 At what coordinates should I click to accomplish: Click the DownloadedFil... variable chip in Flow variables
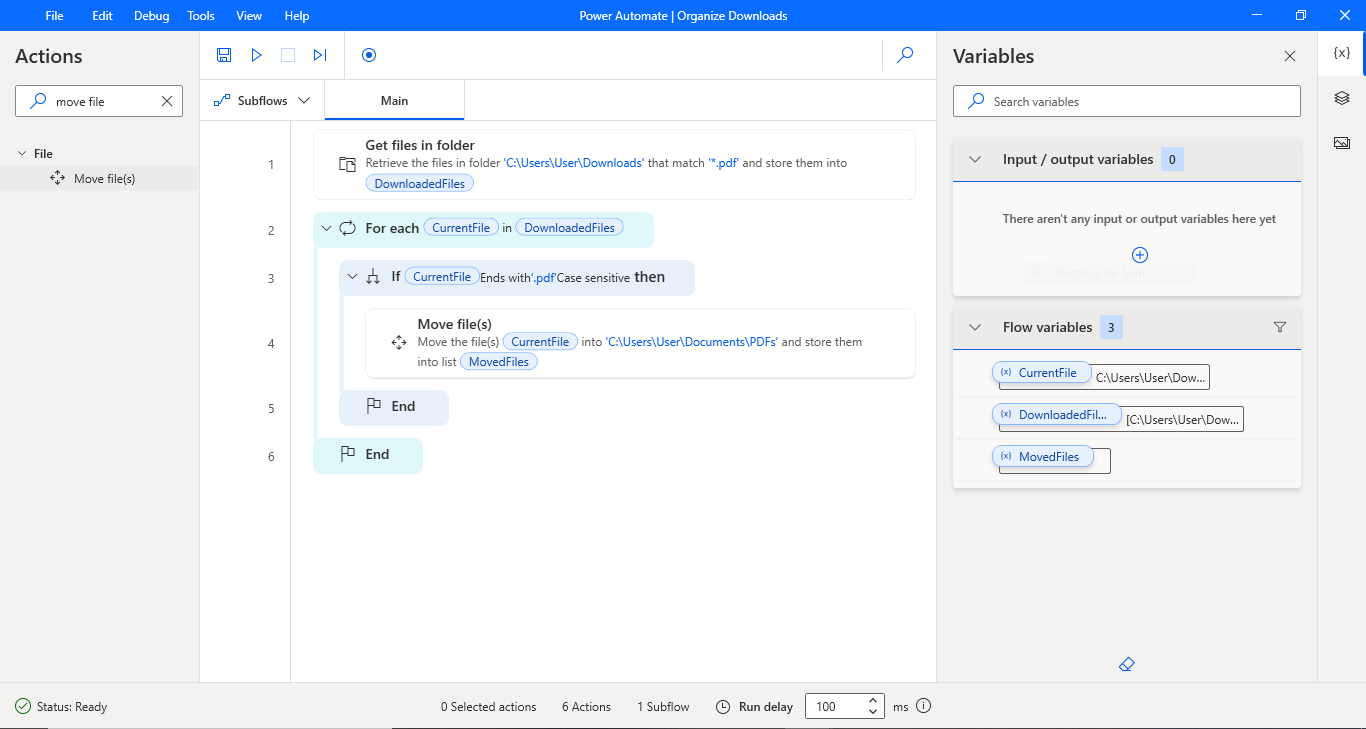tap(1055, 414)
